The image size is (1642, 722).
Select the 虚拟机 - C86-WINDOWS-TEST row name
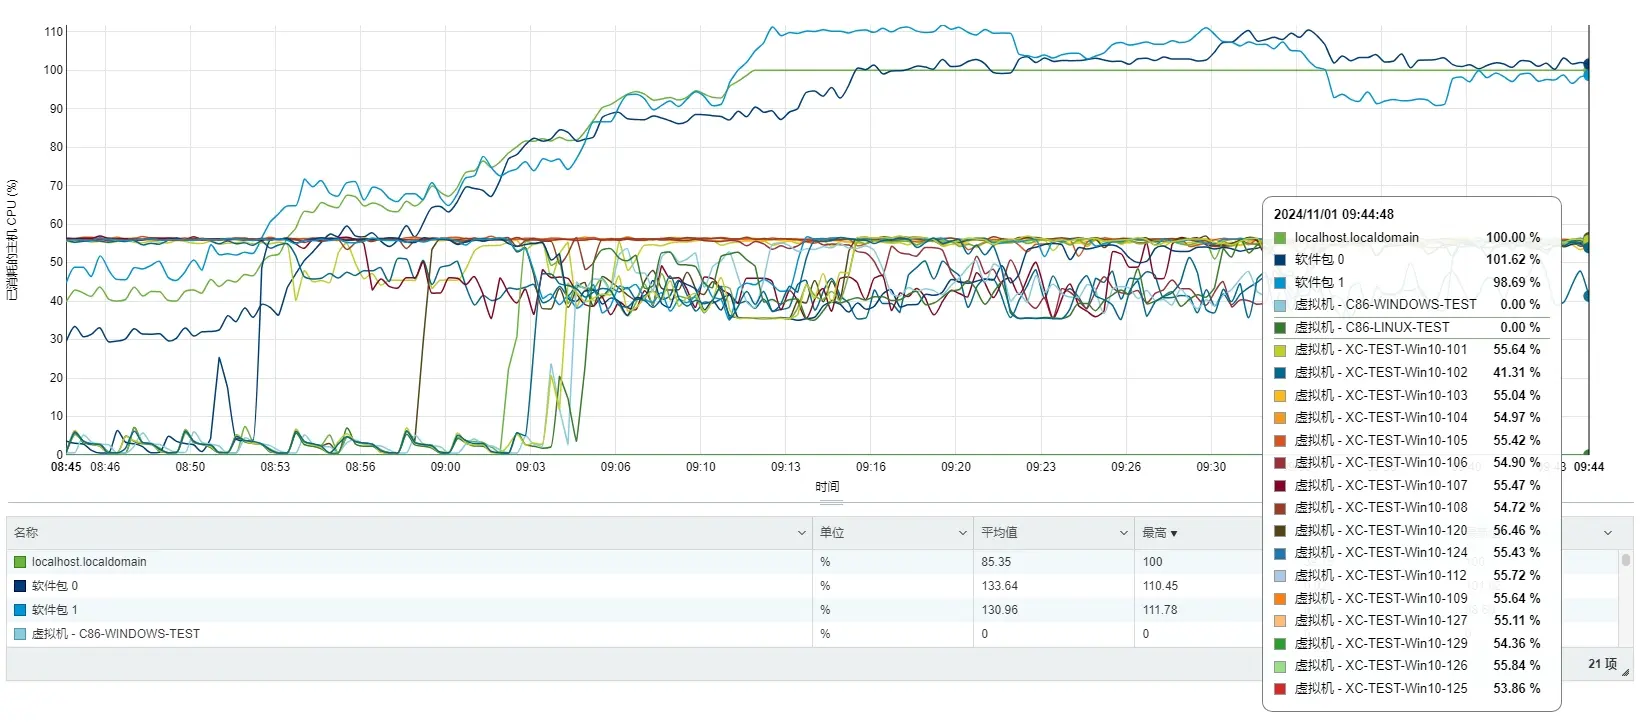coord(115,634)
